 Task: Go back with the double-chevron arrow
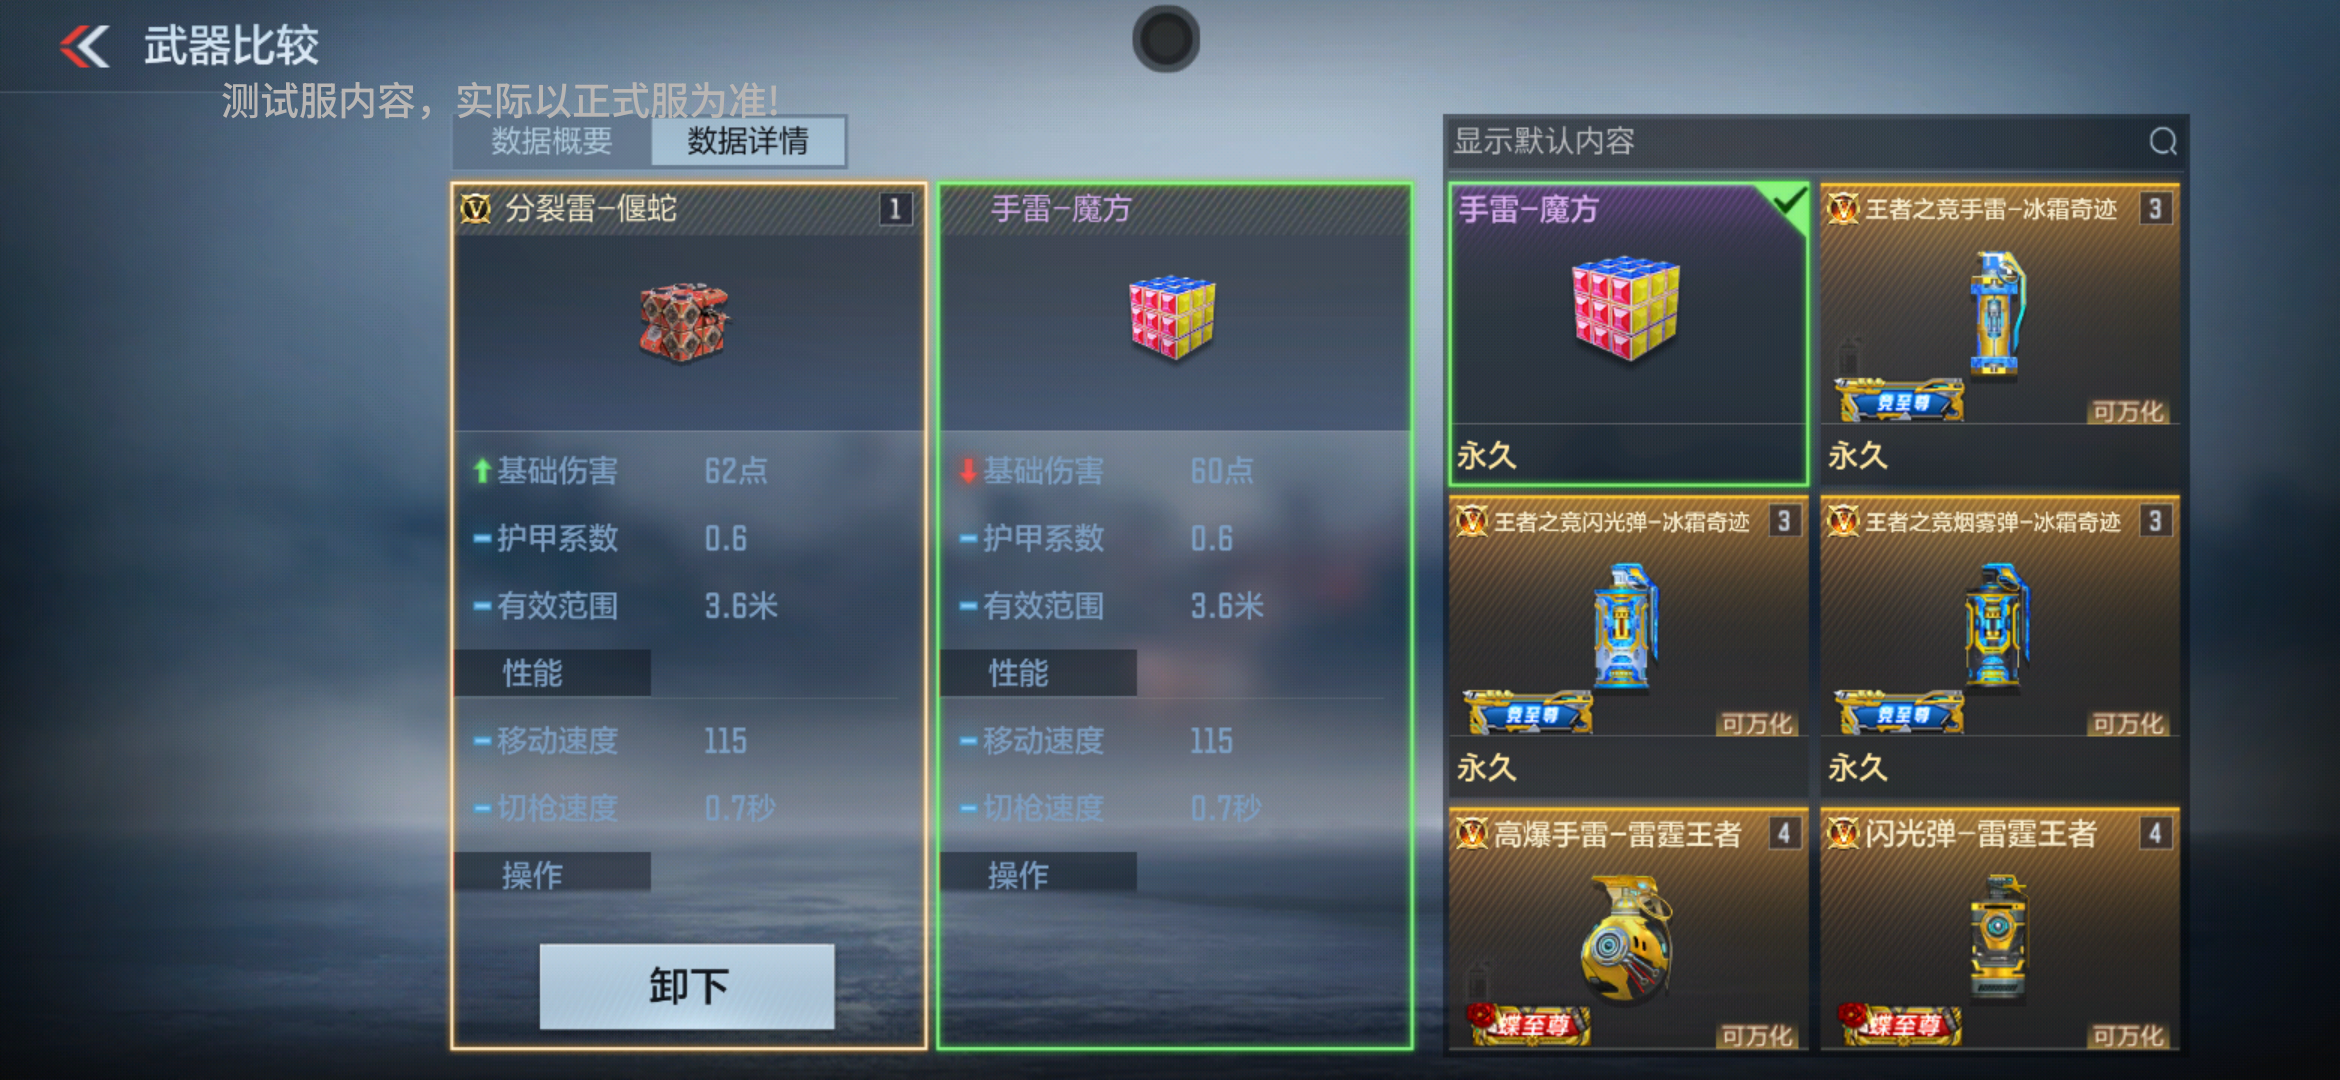85,47
